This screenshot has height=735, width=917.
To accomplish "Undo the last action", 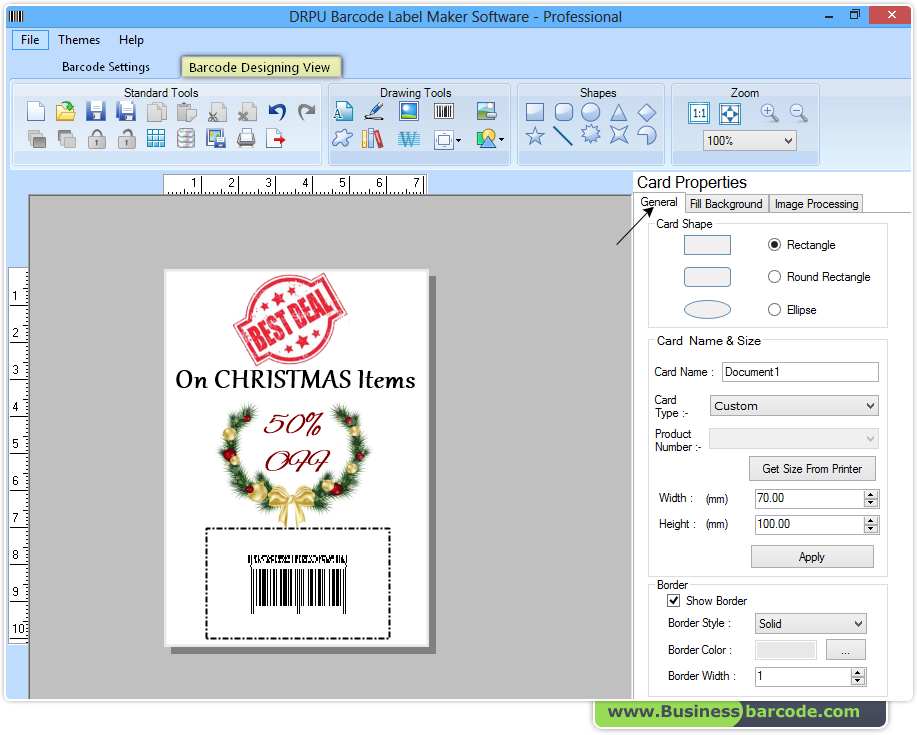I will [277, 111].
